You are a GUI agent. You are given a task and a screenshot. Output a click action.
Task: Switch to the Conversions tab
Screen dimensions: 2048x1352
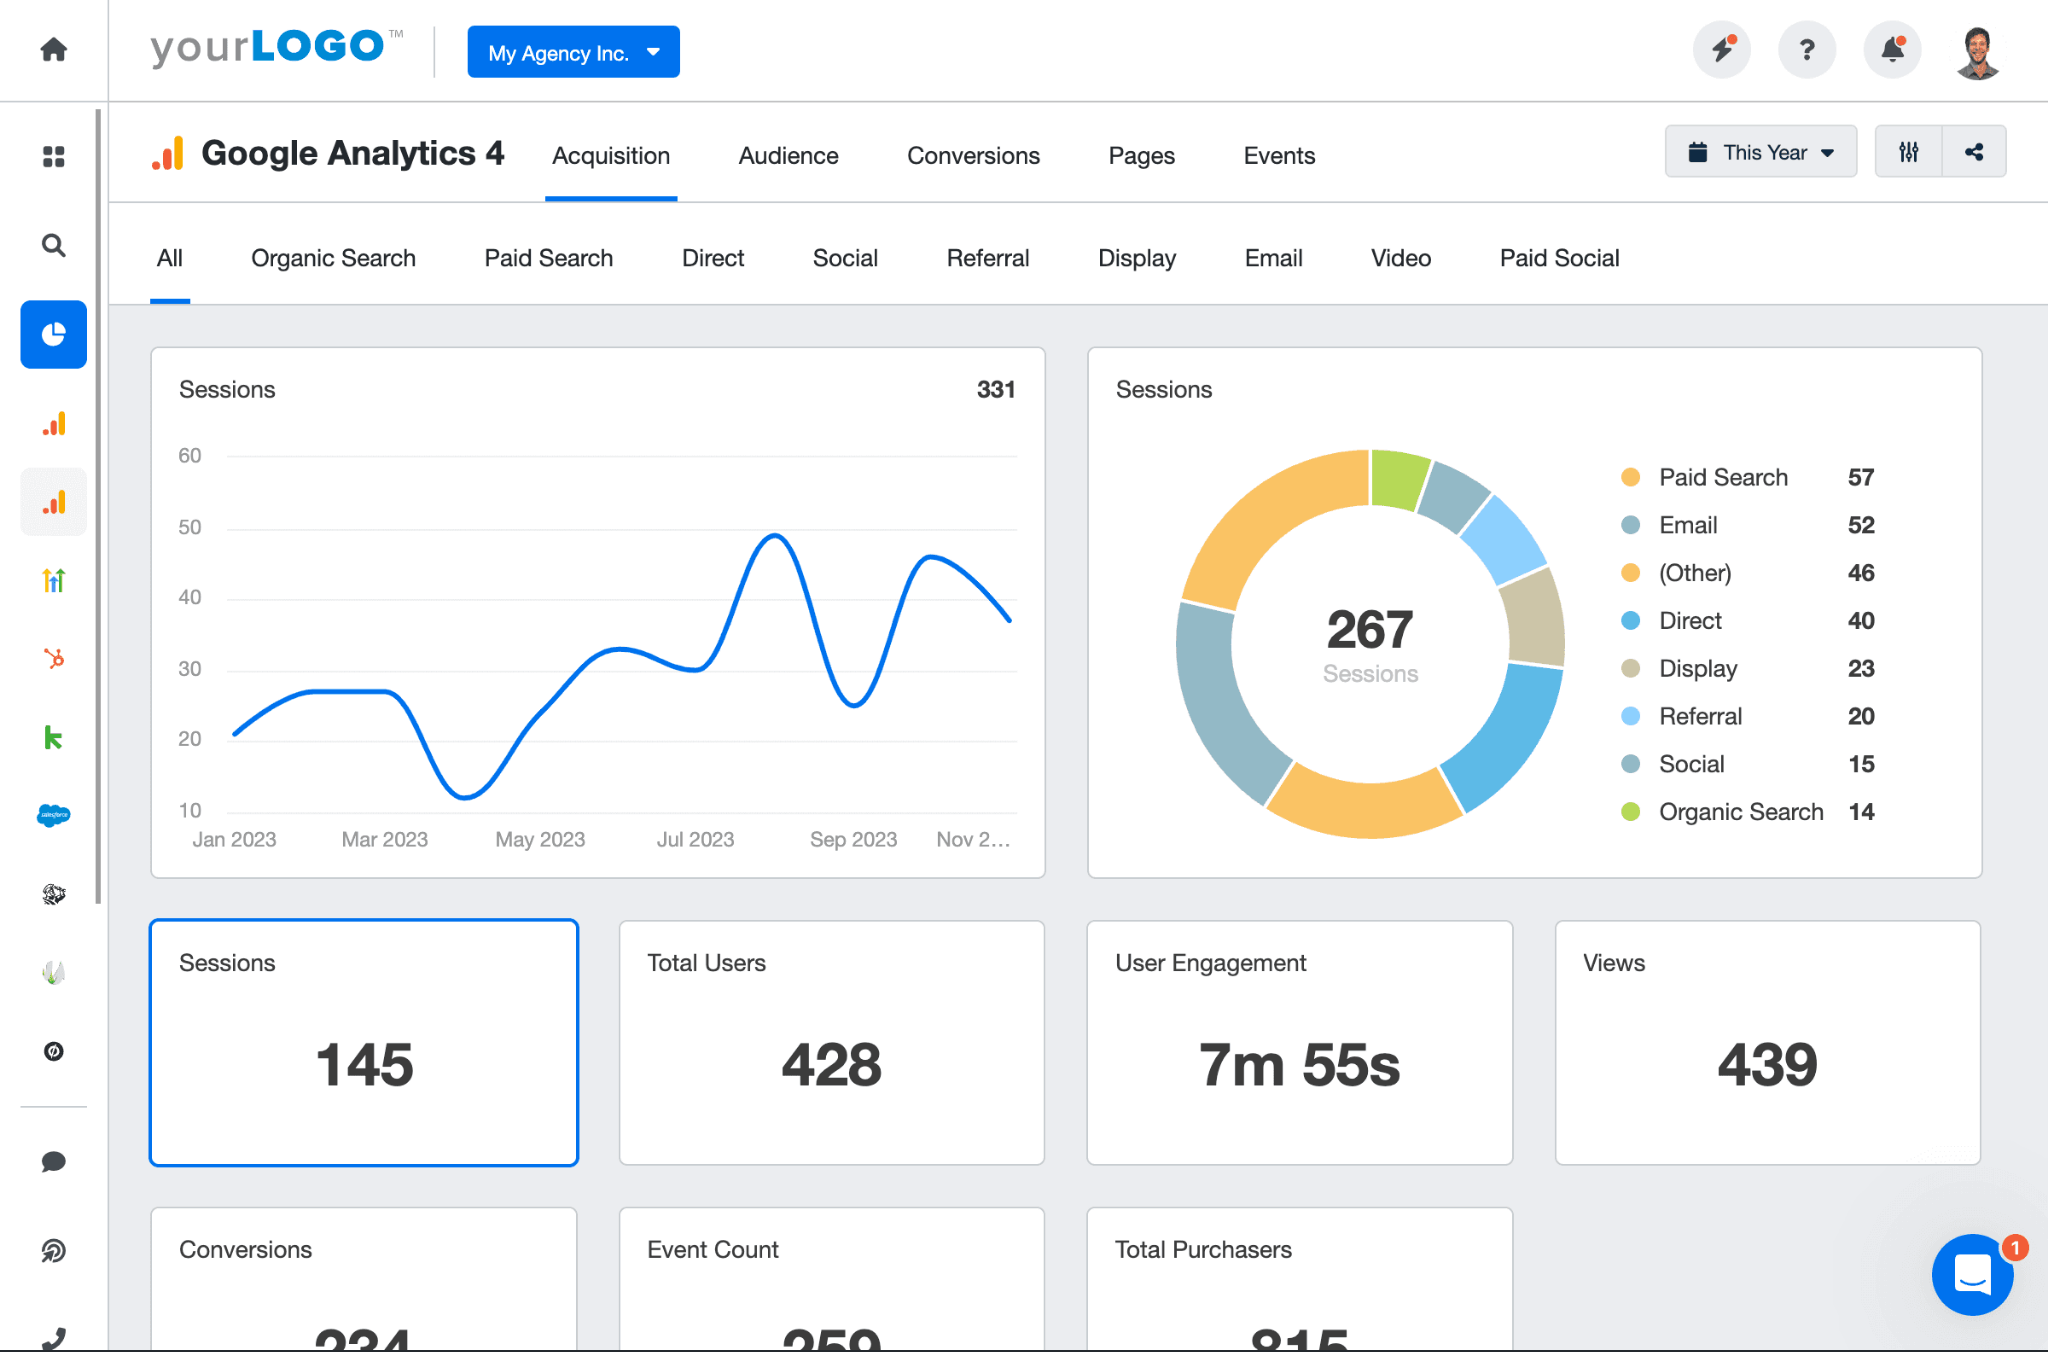(x=973, y=155)
